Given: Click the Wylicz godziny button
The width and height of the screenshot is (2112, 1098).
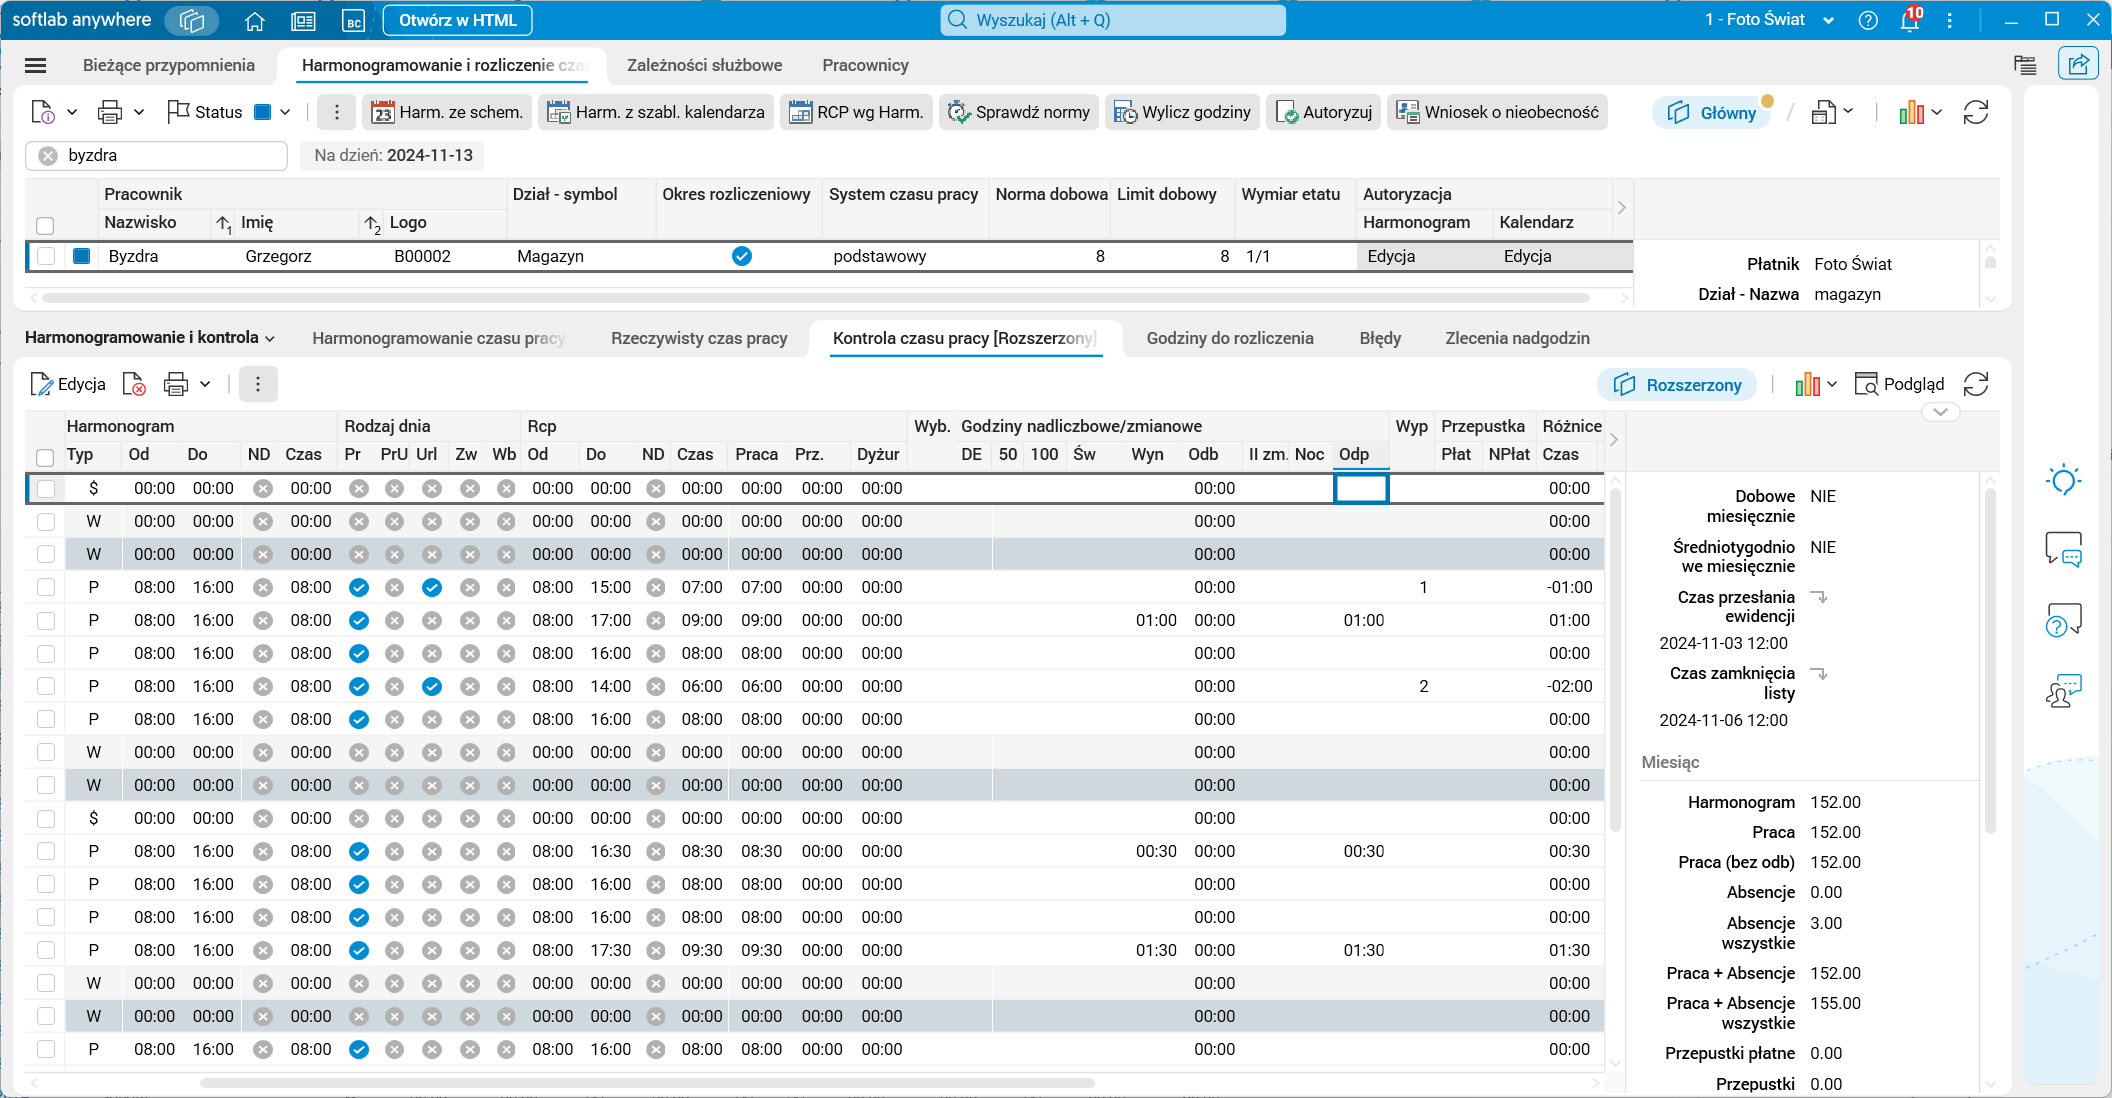Looking at the screenshot, I should (1182, 112).
